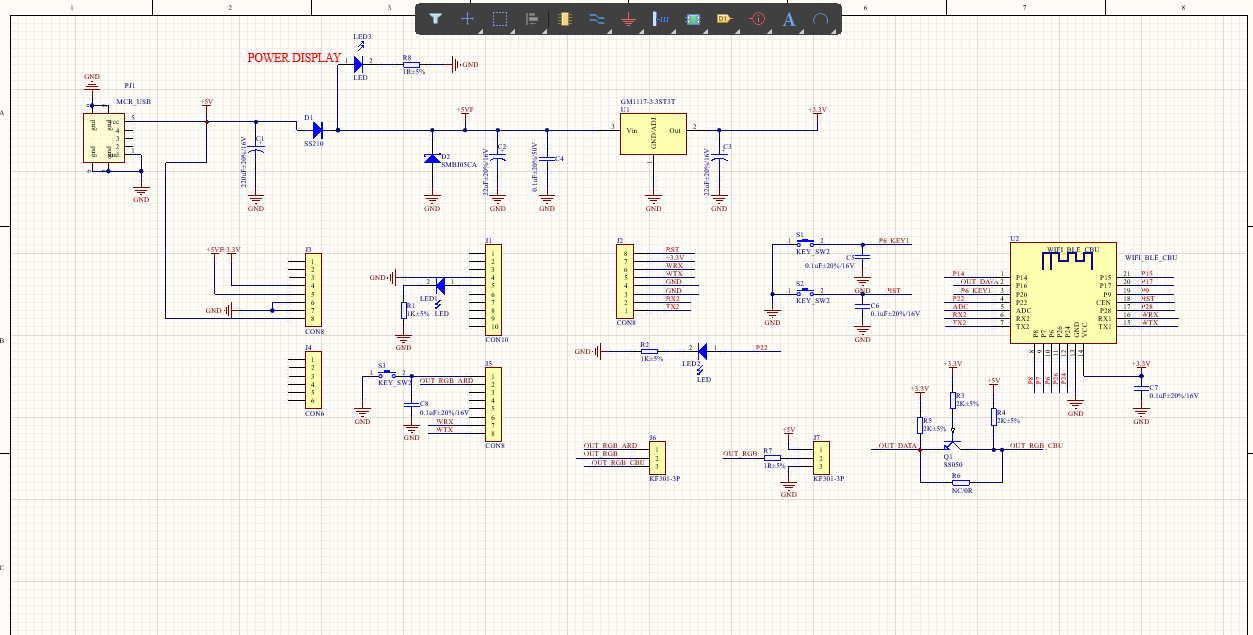Open the align objects tool
Image resolution: width=1253 pixels, height=635 pixels.
(532, 18)
